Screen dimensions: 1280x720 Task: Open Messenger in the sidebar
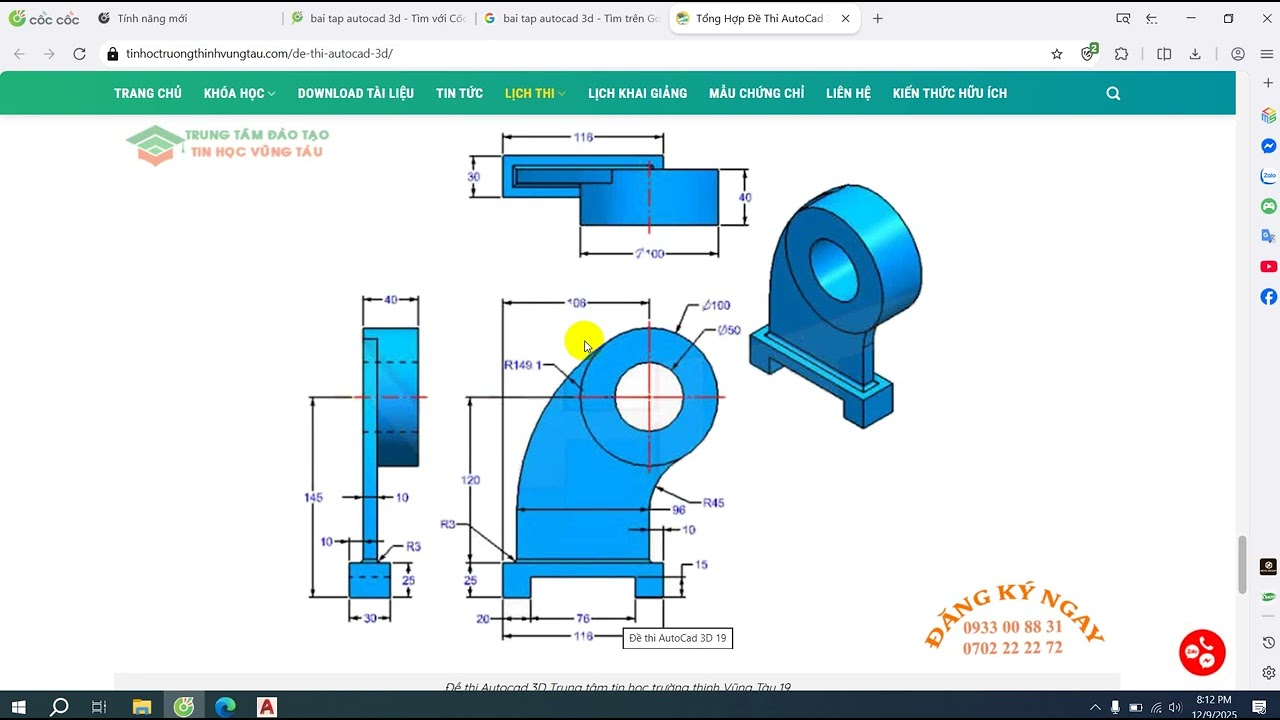tap(1268, 146)
